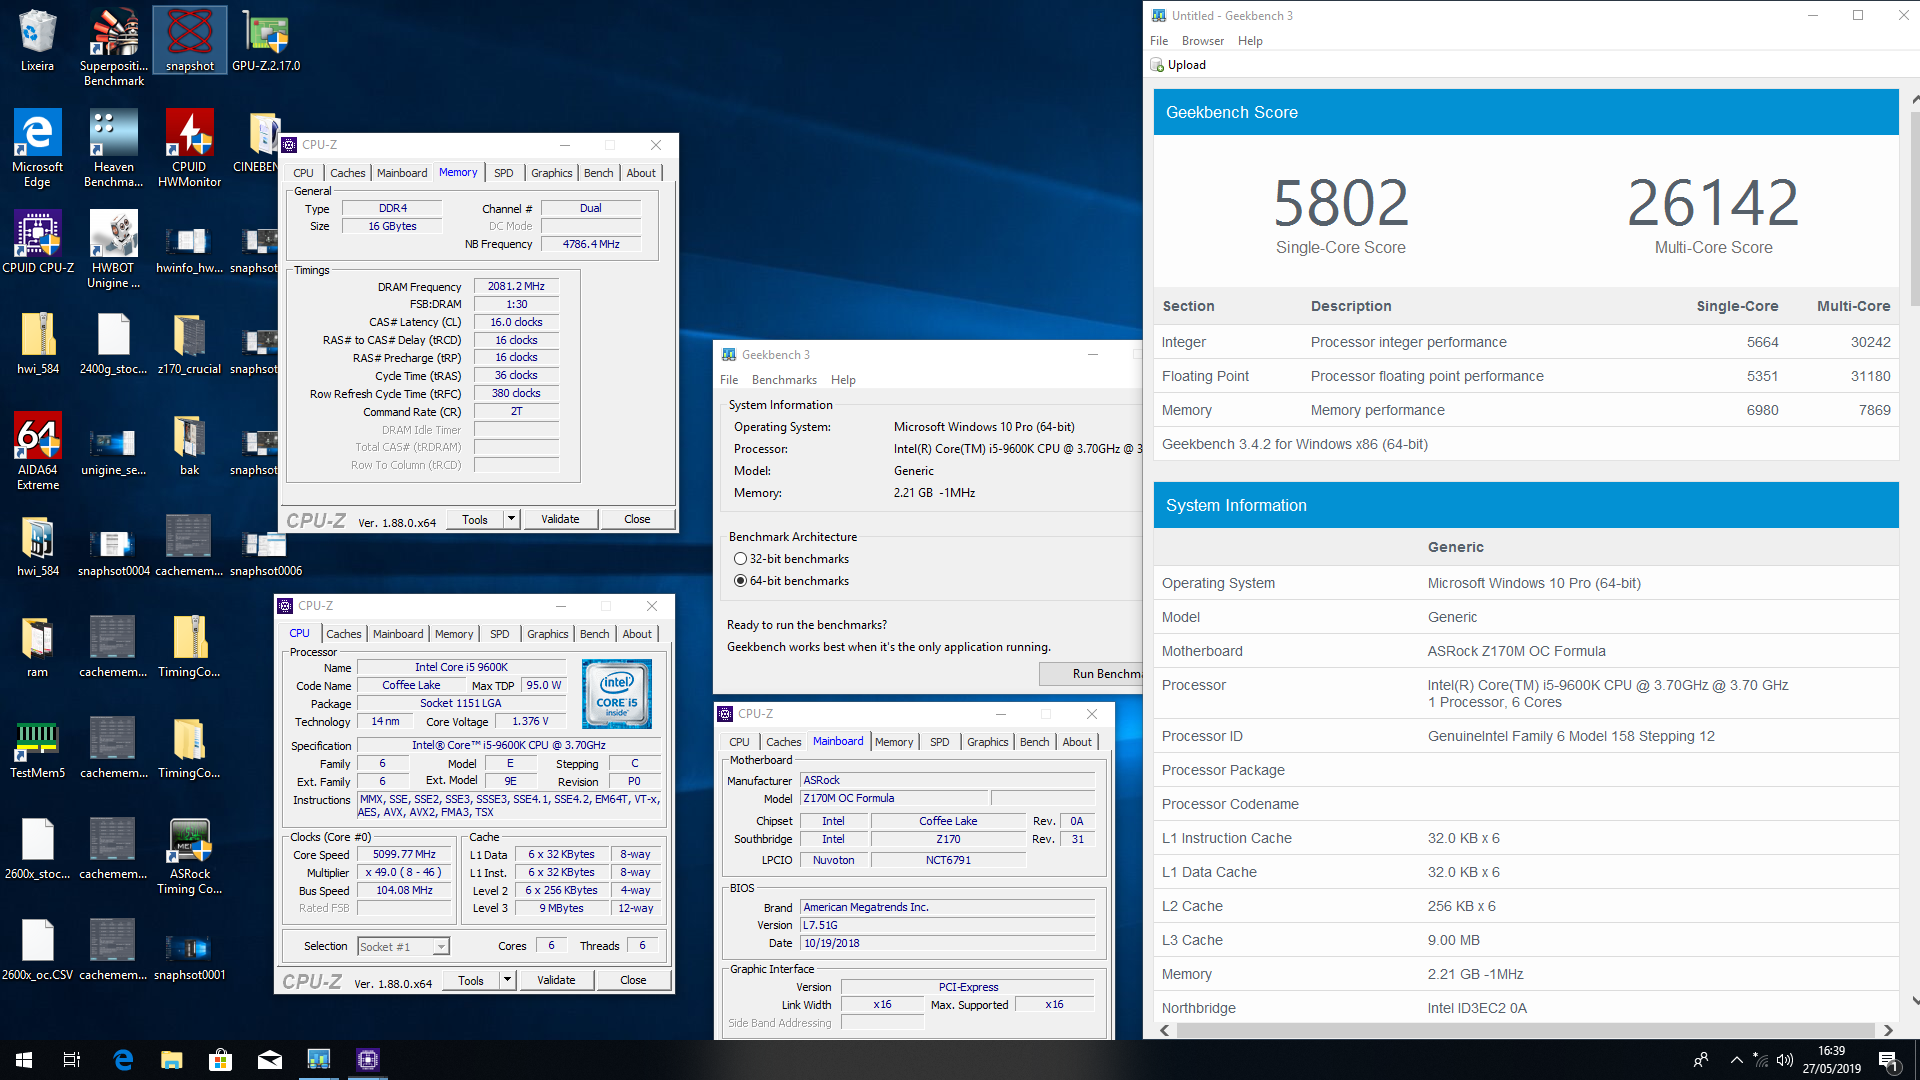This screenshot has width=1920, height=1080.
Task: Select the z170_crucial folder icon
Action: click(190, 343)
